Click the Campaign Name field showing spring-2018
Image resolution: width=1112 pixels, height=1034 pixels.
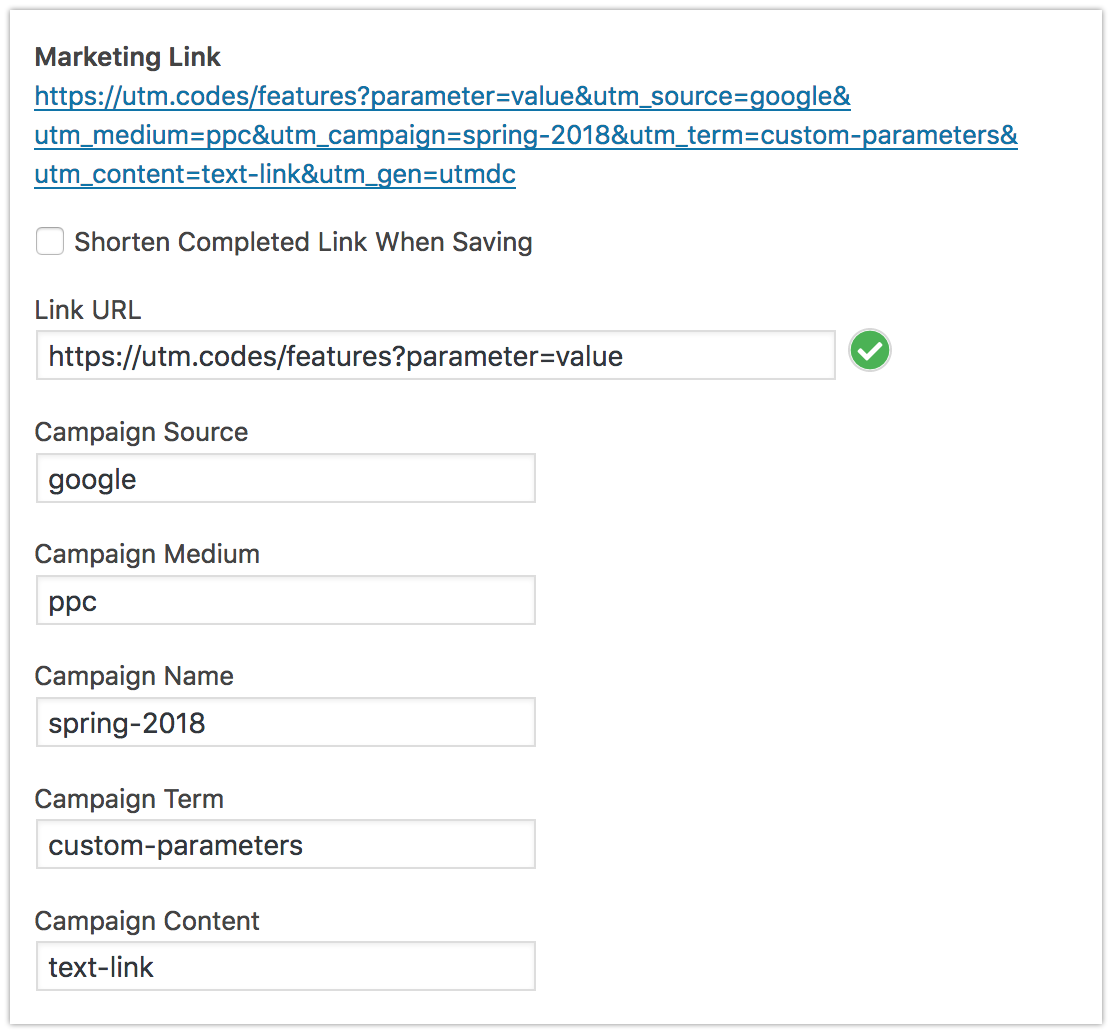tap(285, 723)
